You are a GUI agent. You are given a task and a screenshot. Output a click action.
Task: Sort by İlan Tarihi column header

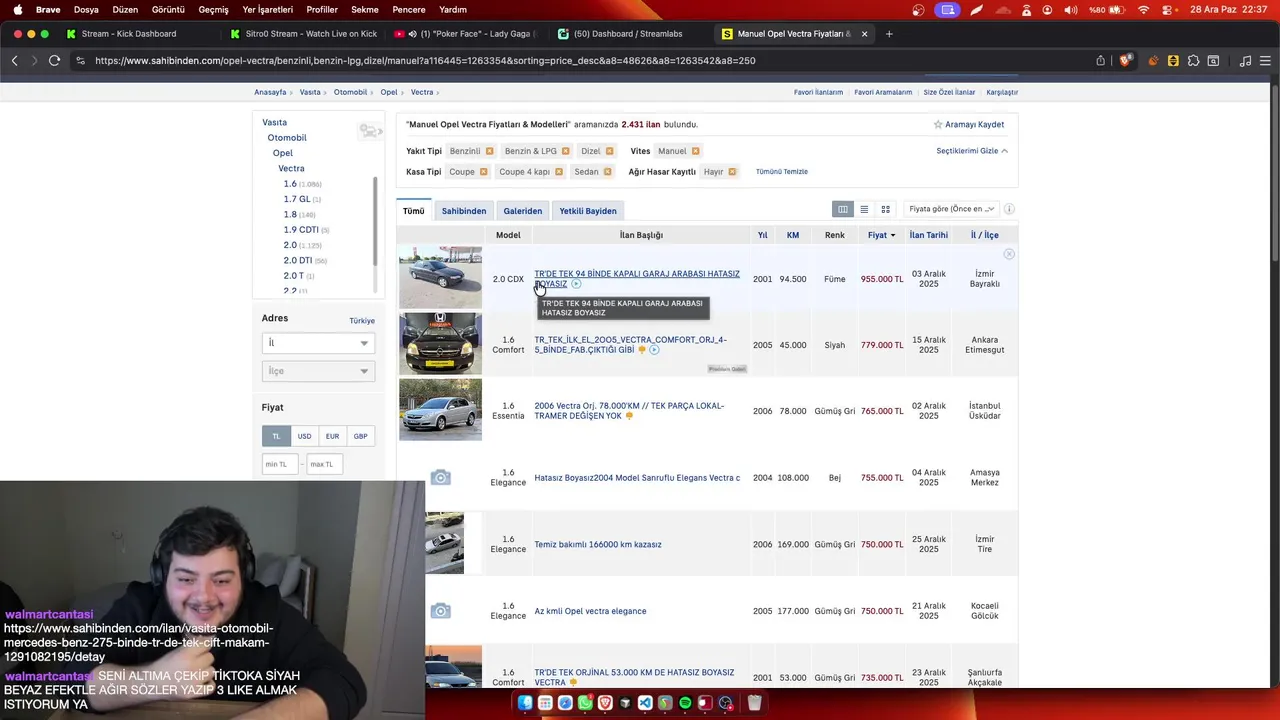(x=929, y=235)
